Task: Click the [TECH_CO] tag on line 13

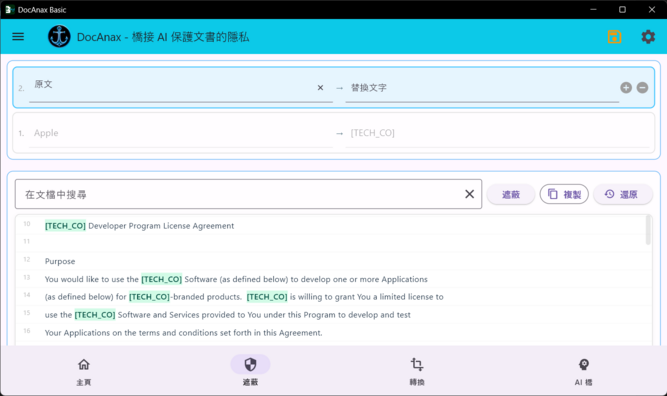Action: click(162, 279)
